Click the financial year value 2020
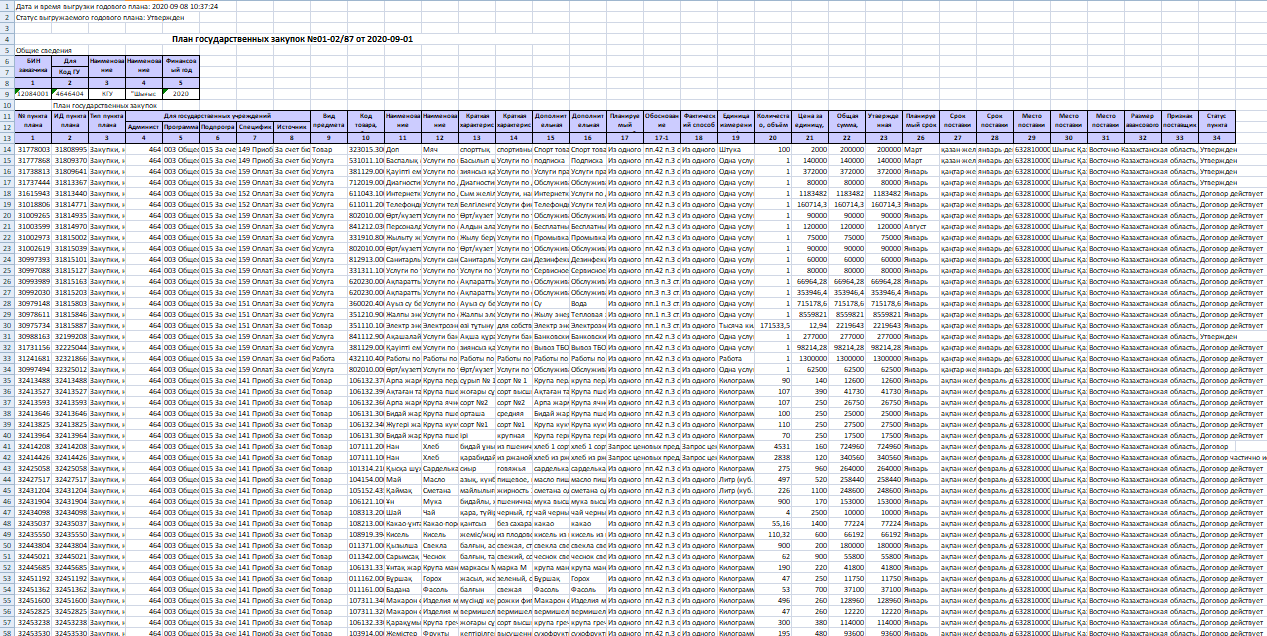Viewport: 1267px width, 636px height. pyautogui.click(x=180, y=93)
